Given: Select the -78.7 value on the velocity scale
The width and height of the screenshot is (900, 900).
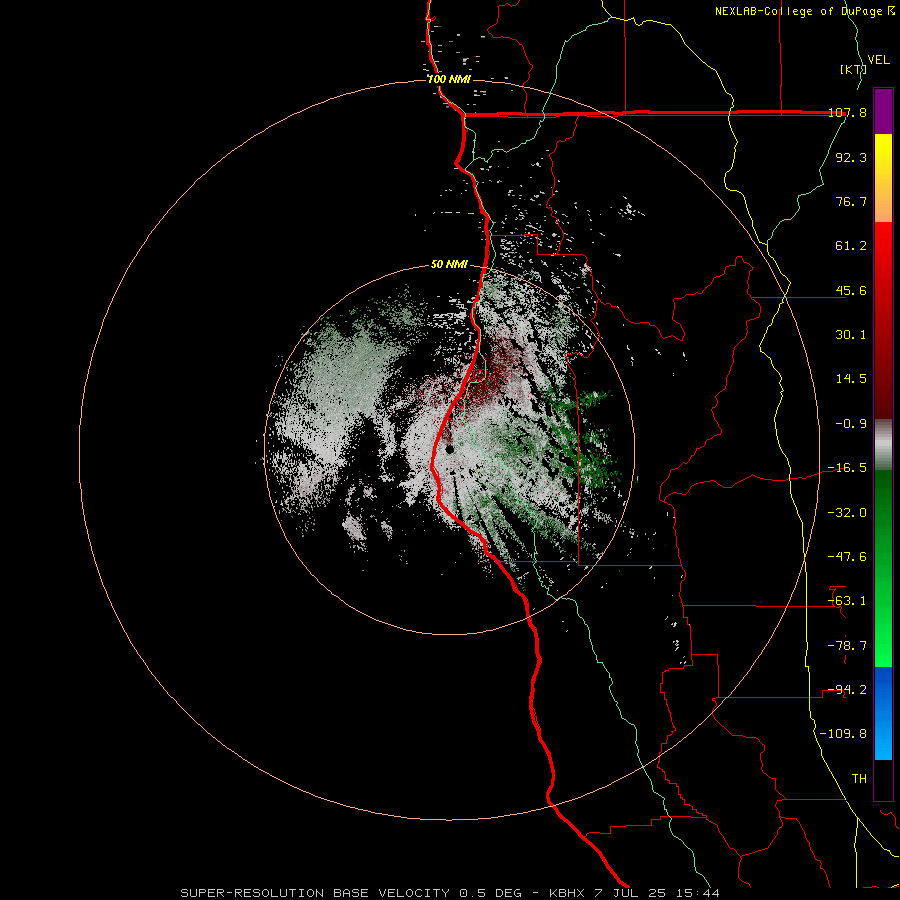Looking at the screenshot, I should click(847, 646).
